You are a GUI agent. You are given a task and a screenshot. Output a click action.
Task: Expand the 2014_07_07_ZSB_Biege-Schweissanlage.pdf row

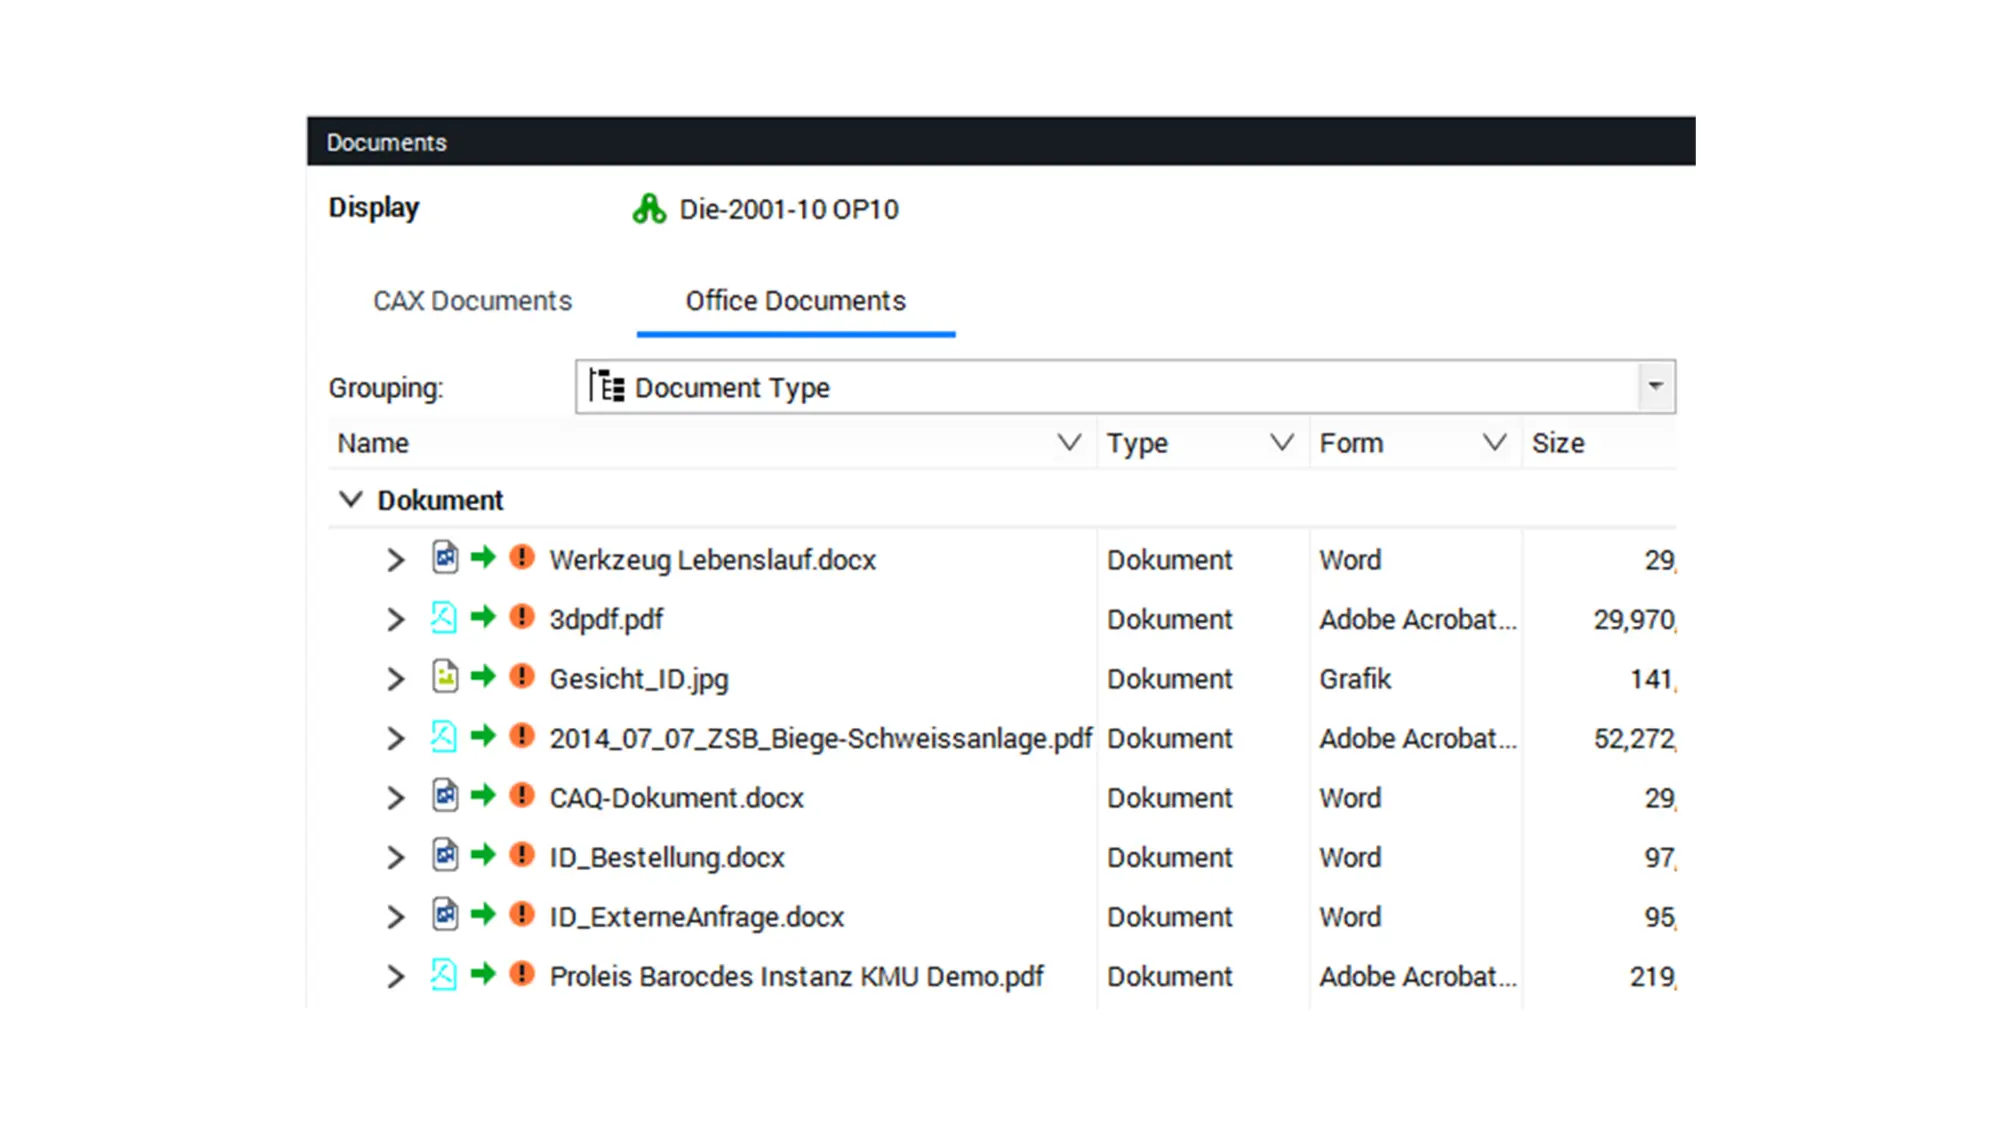[396, 738]
